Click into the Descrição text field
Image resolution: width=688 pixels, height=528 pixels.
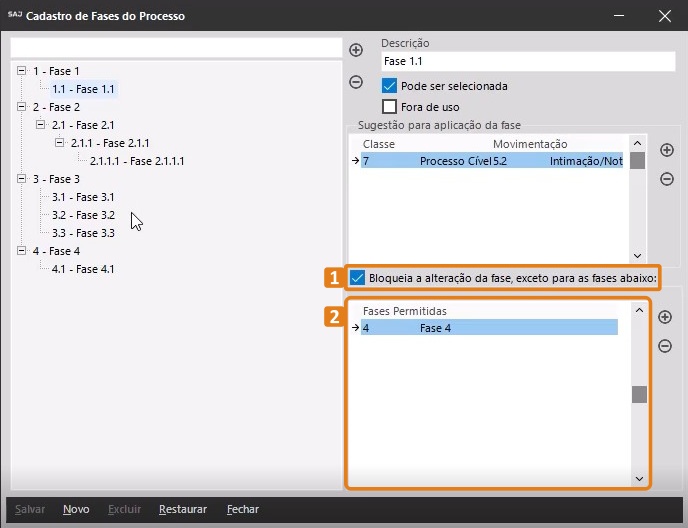tap(528, 62)
